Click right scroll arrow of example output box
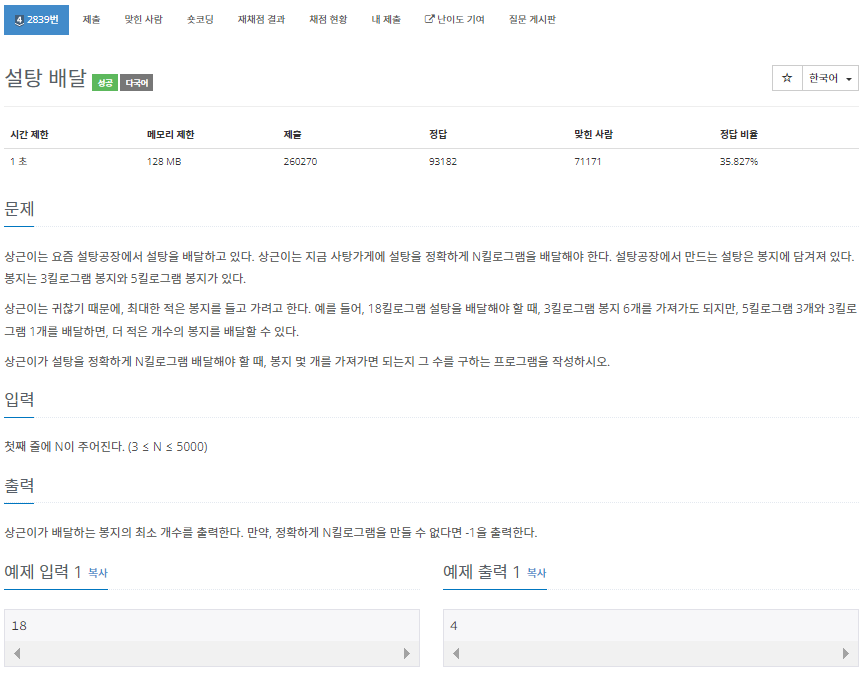 point(846,654)
